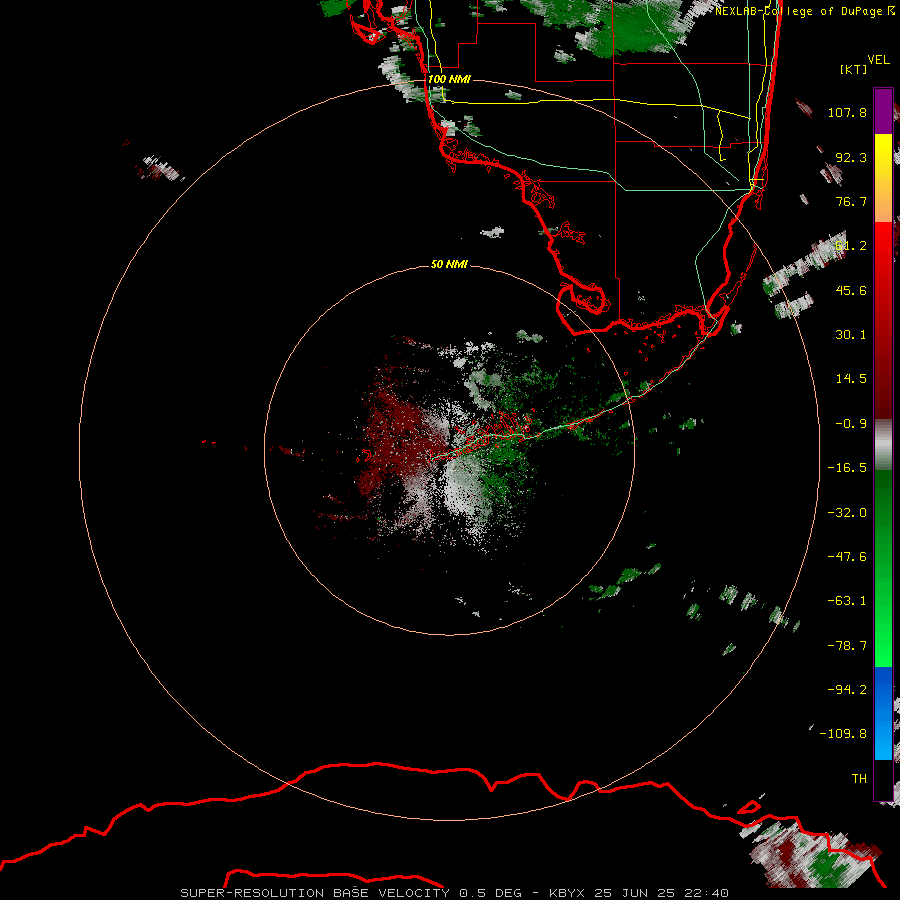Select the 61.2 legend value
Viewport: 900px width, 900px height.
point(851,246)
